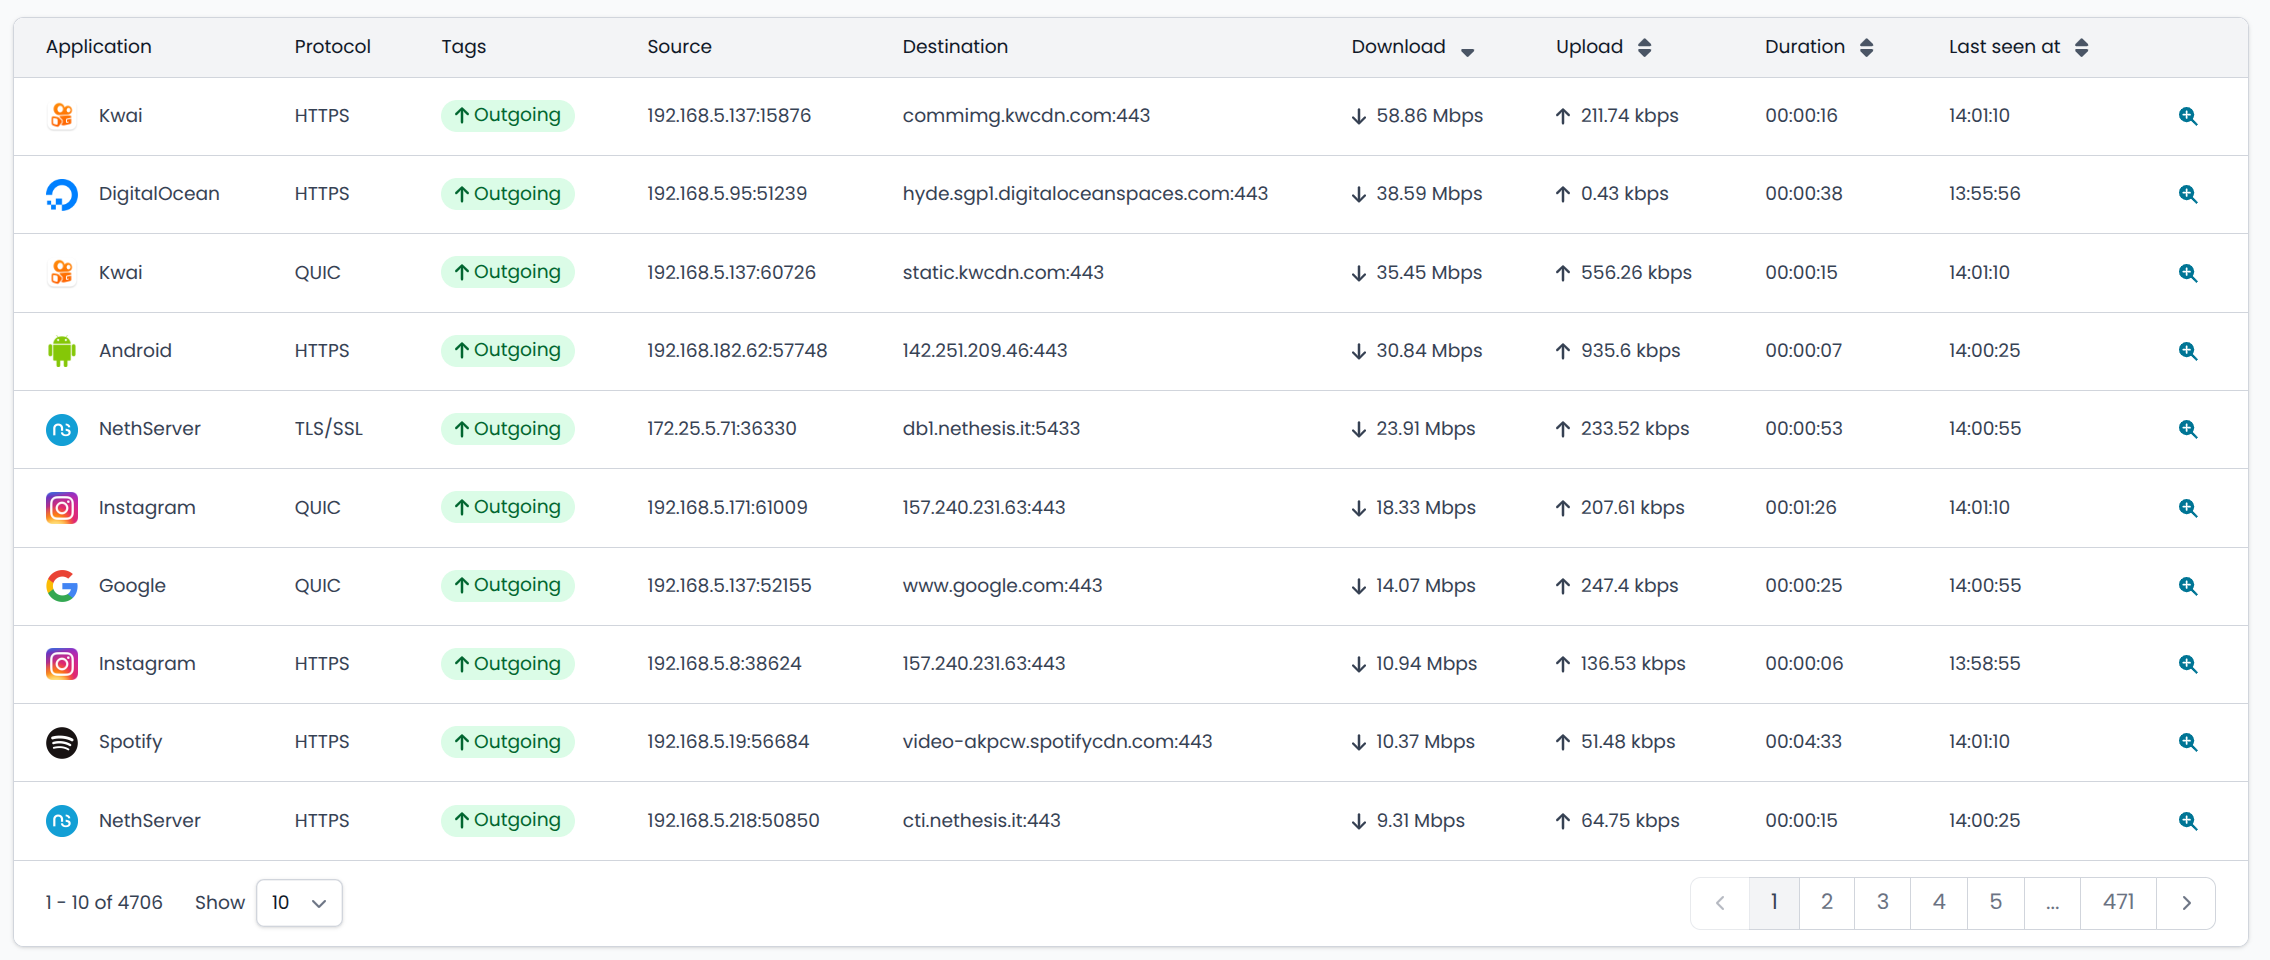The image size is (2270, 960).
Task: Inspect the Android flow with magnifier icon
Action: click(2187, 351)
